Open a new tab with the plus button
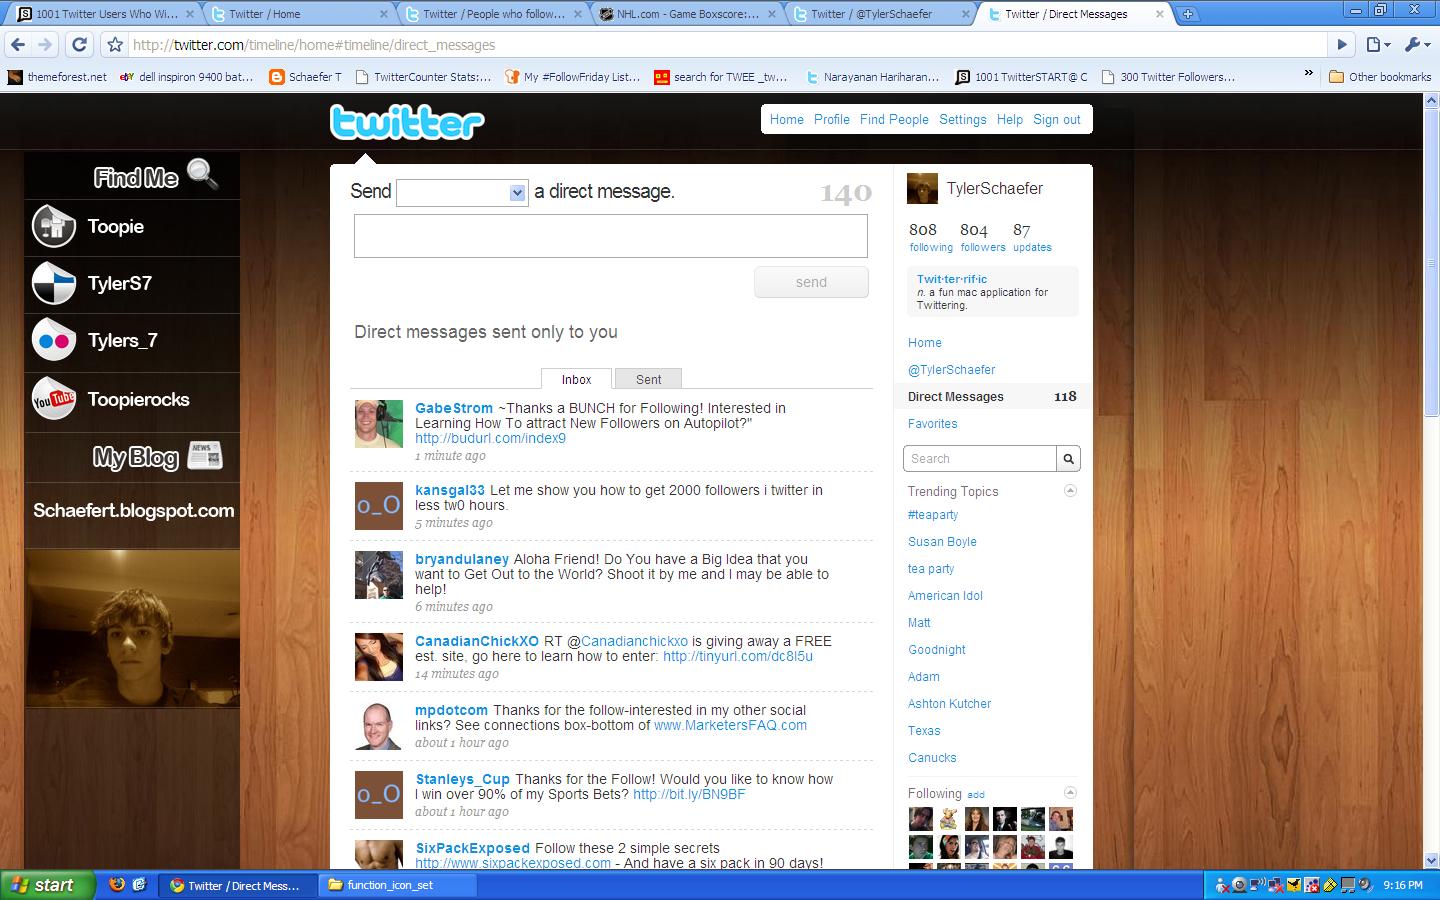 [x=1188, y=14]
